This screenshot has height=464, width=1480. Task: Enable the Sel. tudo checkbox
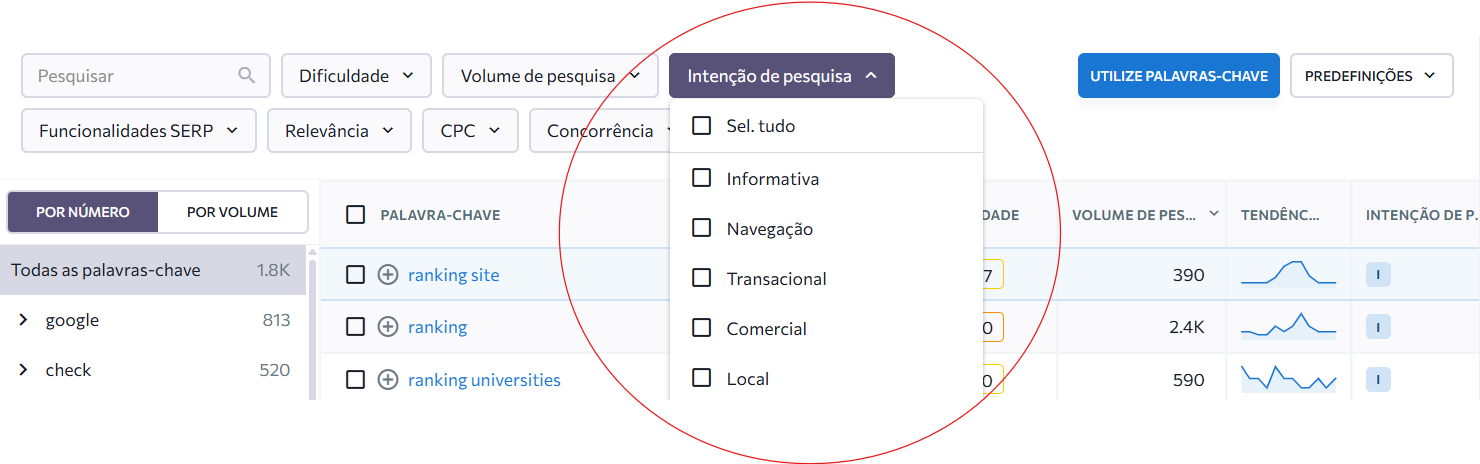click(702, 125)
